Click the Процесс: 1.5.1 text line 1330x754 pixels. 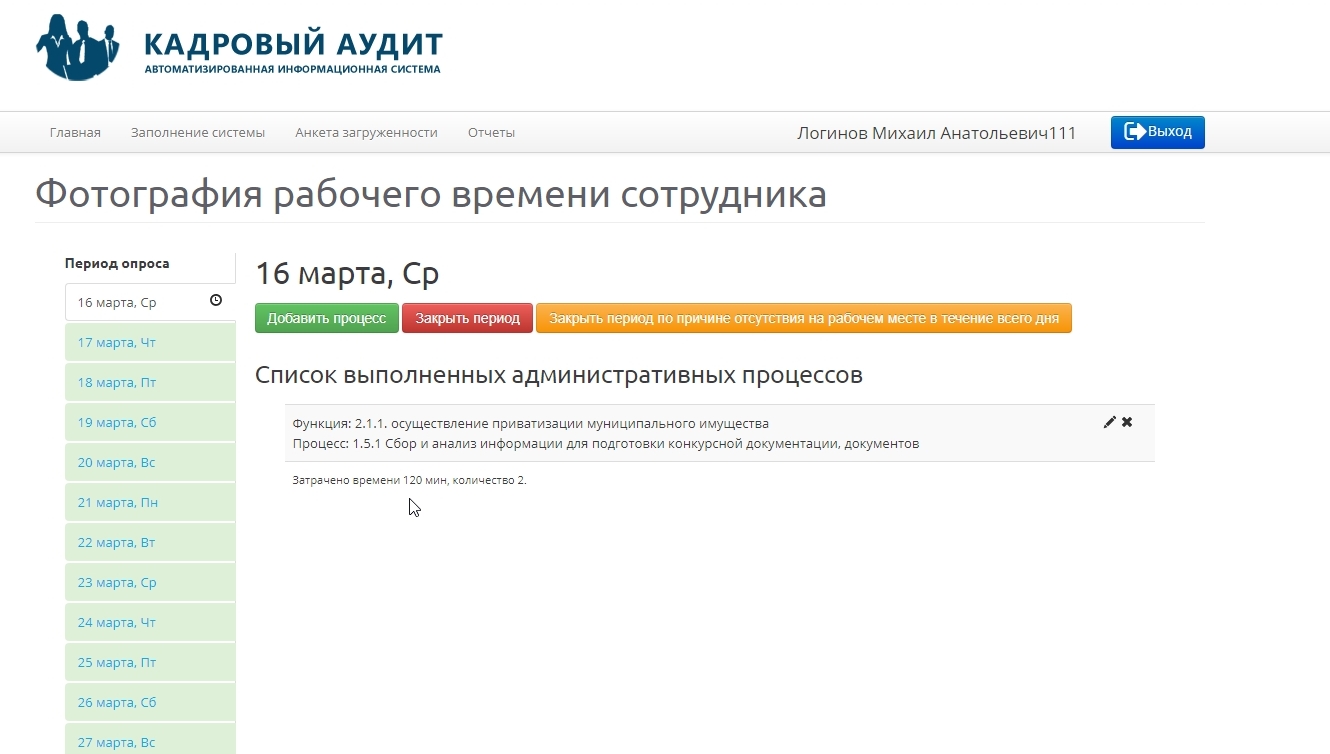tap(605, 443)
